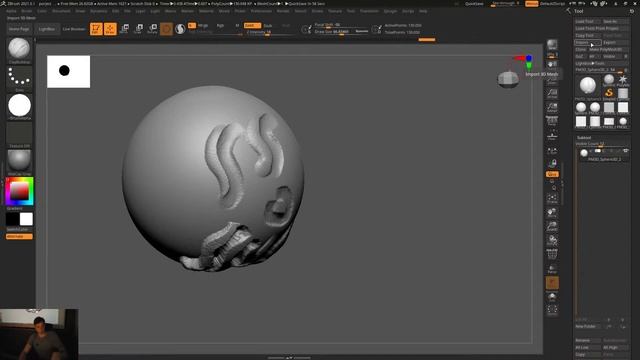Toggle the Transp transparency icon
This screenshot has width=640, height=360.
click(x=552, y=269)
